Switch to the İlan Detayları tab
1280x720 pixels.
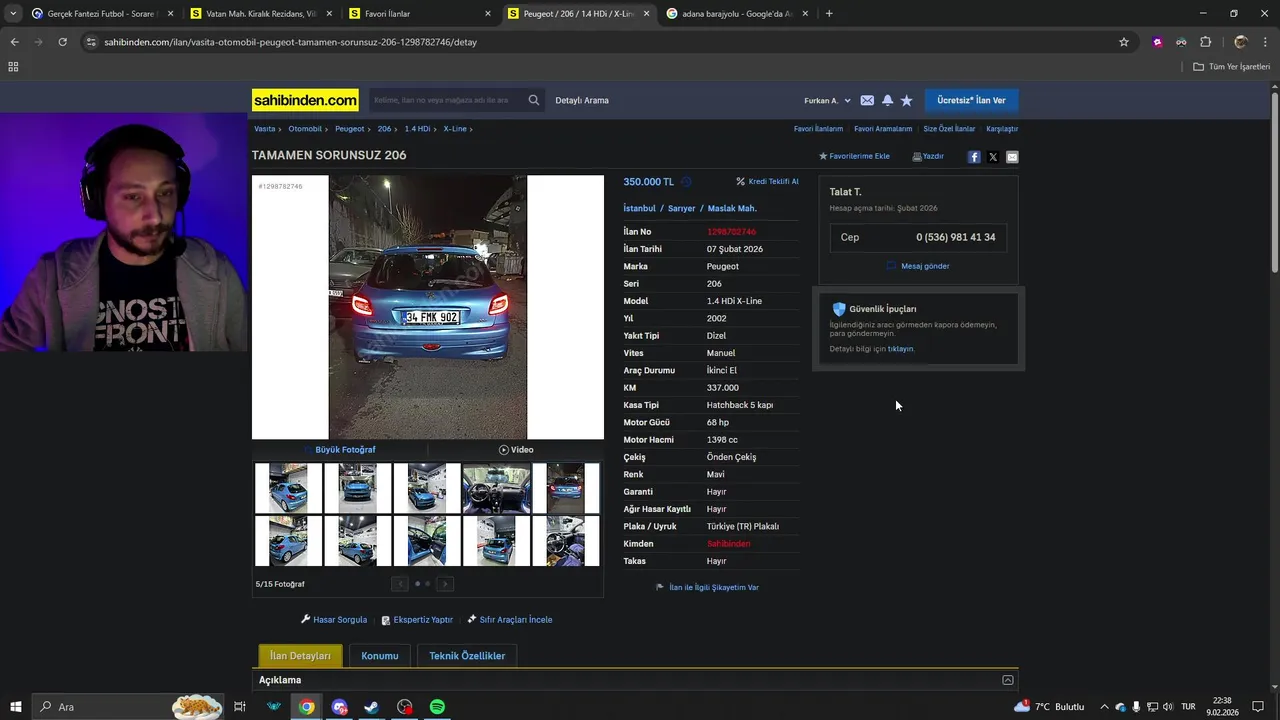300,656
